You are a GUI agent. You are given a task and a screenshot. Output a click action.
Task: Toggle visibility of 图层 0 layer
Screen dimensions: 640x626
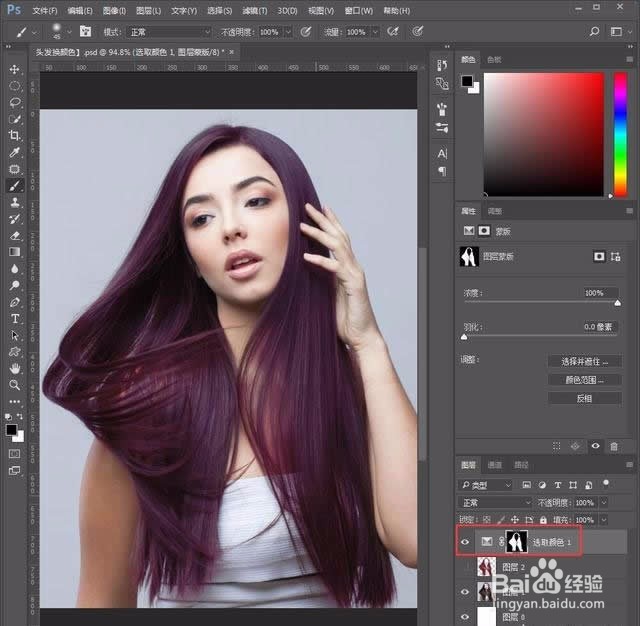click(465, 617)
